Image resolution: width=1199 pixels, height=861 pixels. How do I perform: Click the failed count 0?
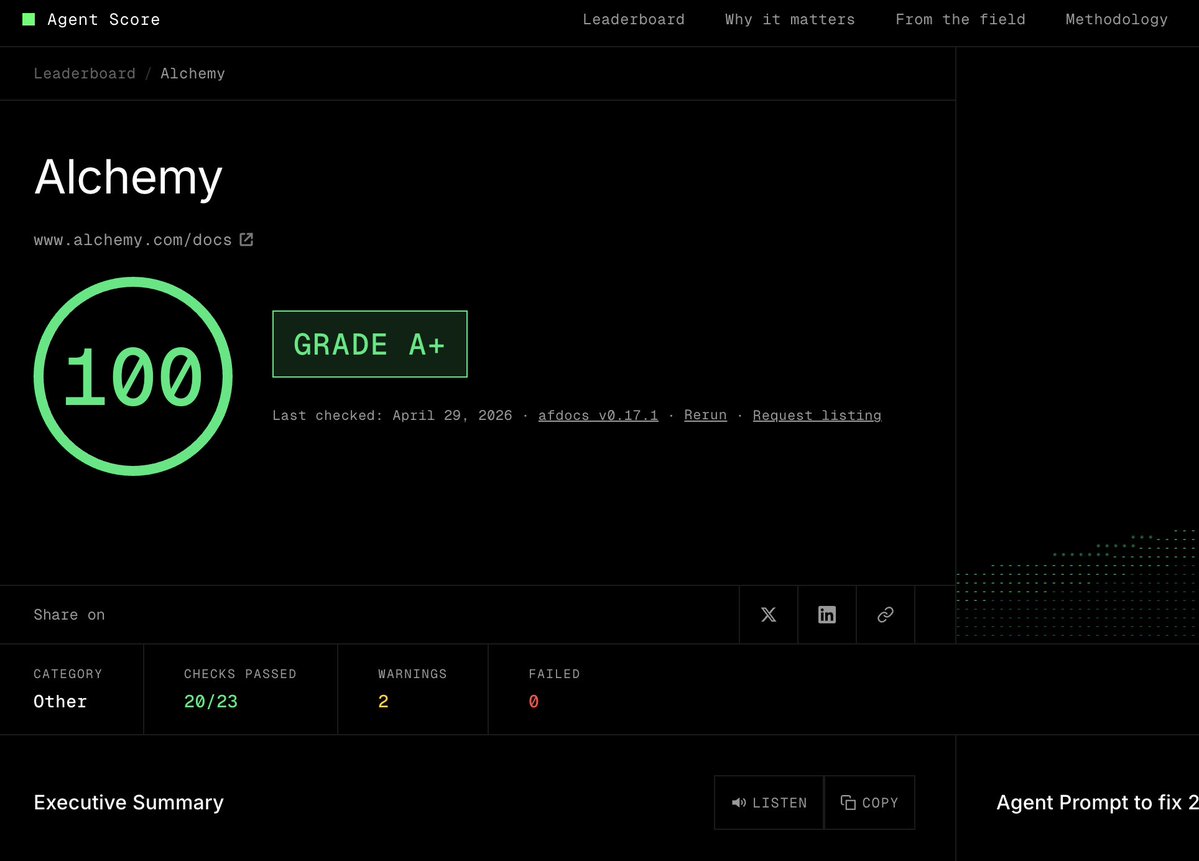534,701
